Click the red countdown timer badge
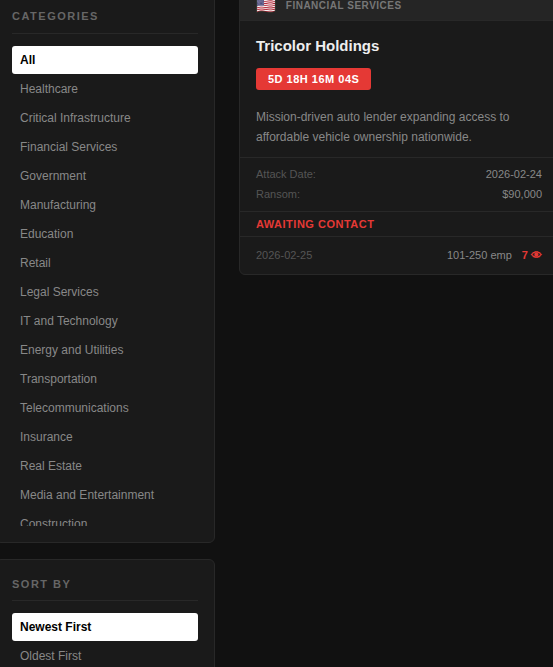553x667 pixels. tap(314, 79)
